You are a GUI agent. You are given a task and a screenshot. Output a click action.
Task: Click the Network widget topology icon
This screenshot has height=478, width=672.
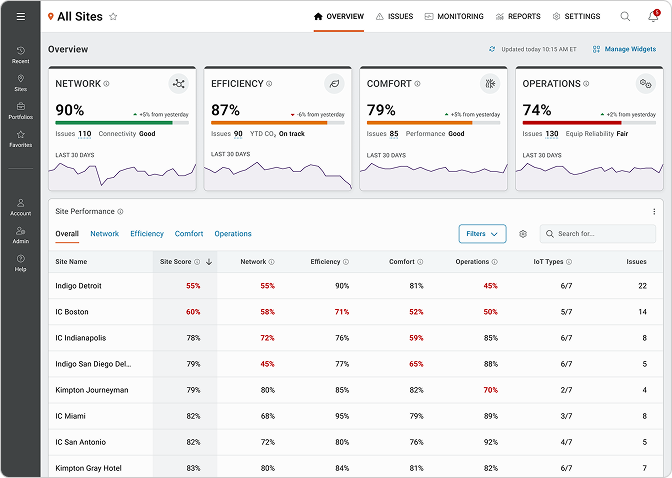[179, 84]
